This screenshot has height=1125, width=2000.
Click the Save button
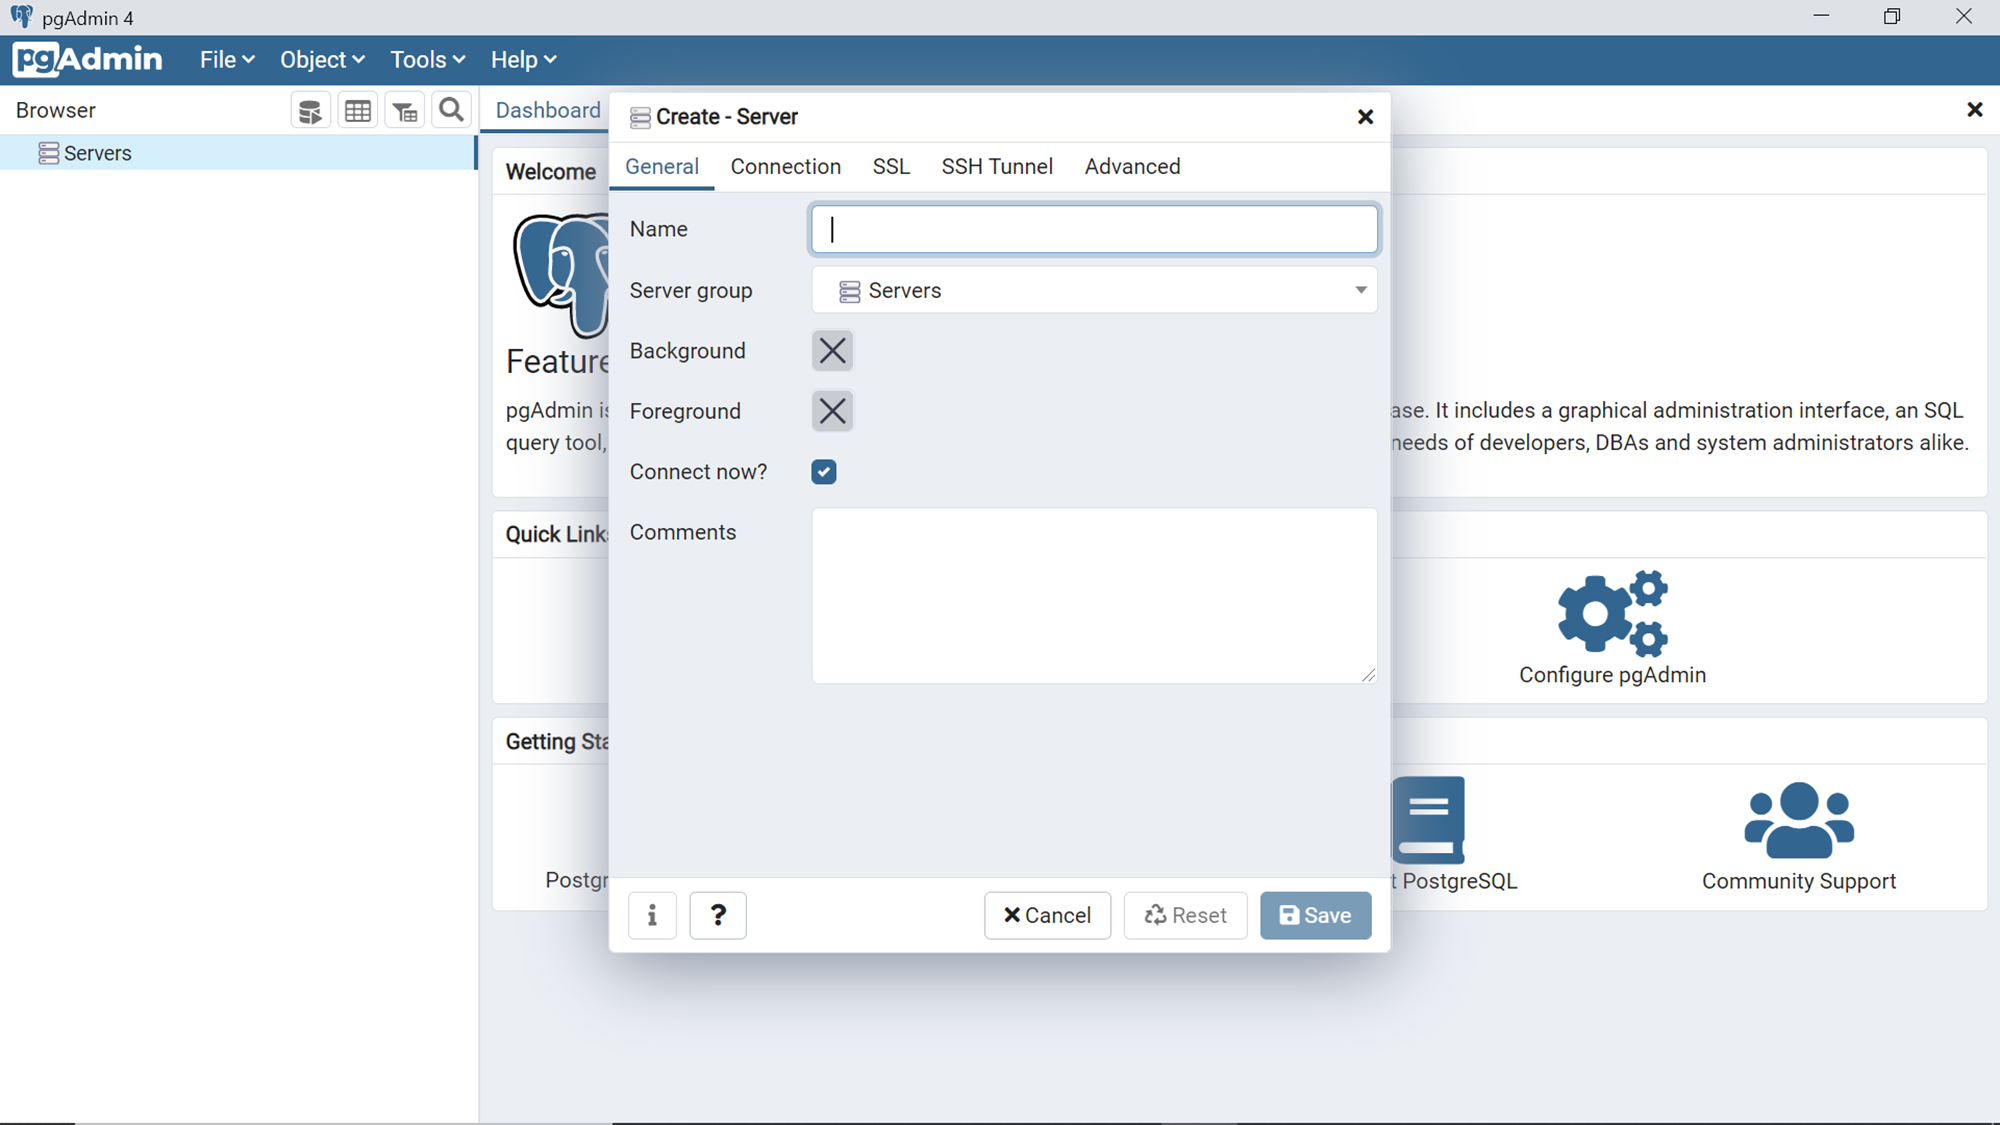[1315, 915]
